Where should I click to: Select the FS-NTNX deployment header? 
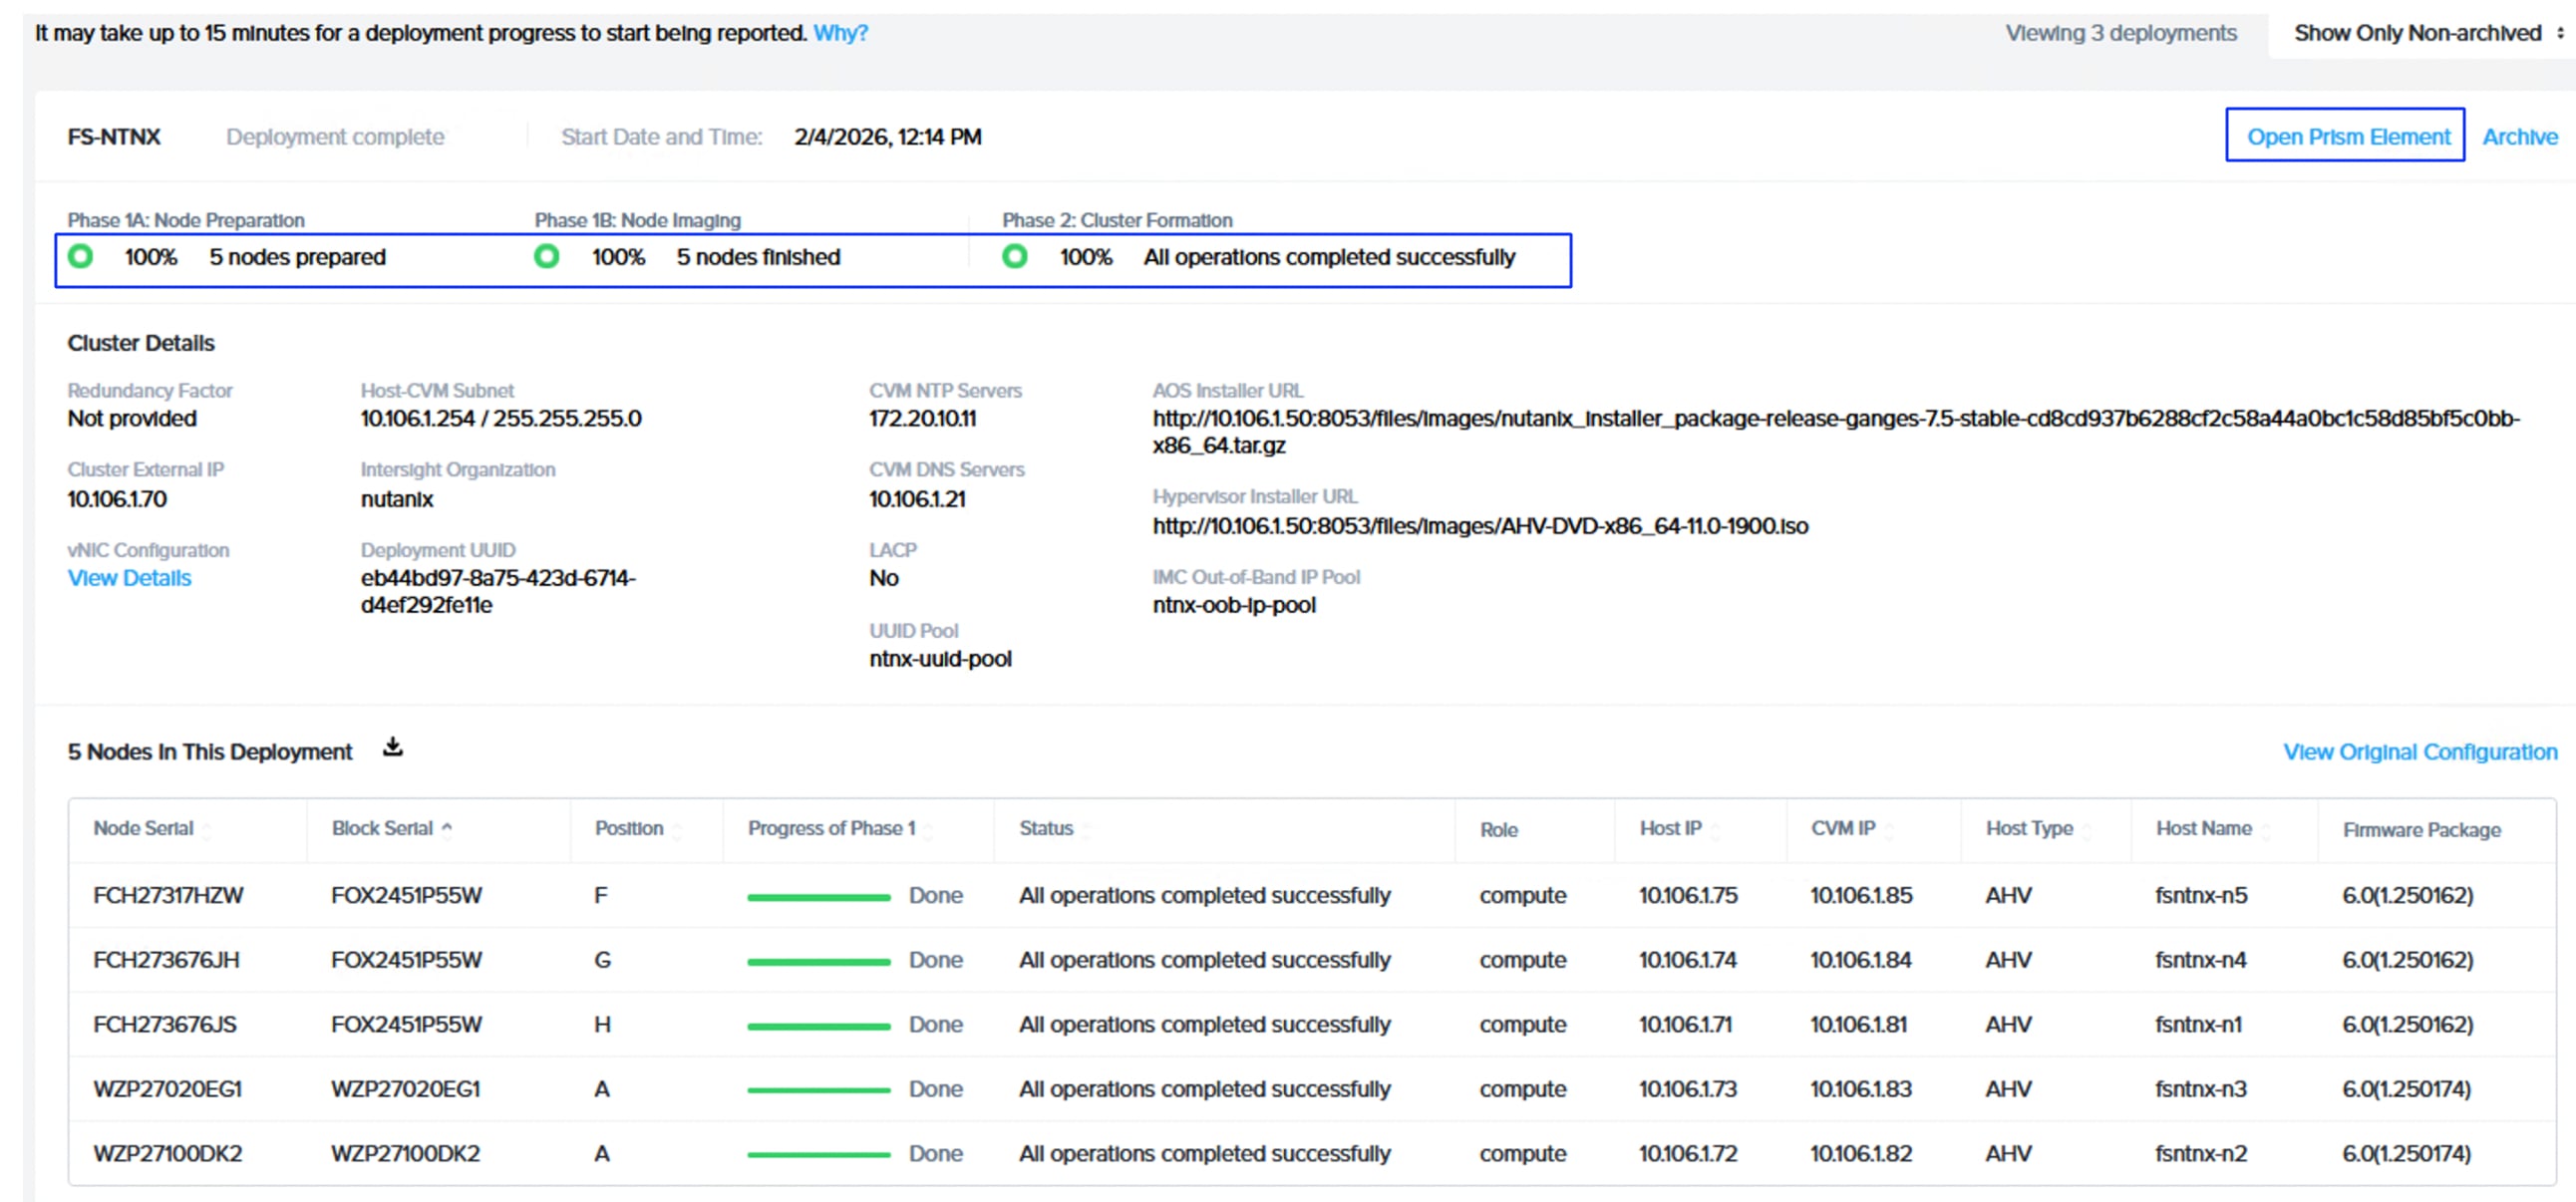tap(113, 137)
